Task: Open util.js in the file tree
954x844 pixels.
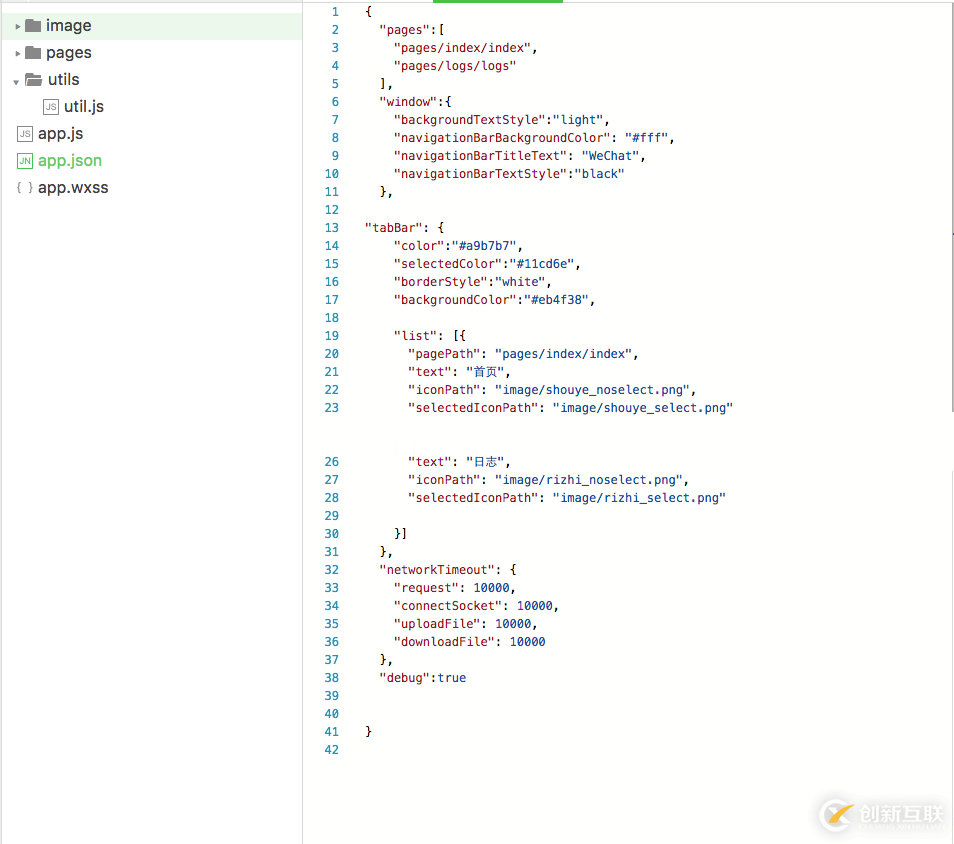Action: (84, 107)
